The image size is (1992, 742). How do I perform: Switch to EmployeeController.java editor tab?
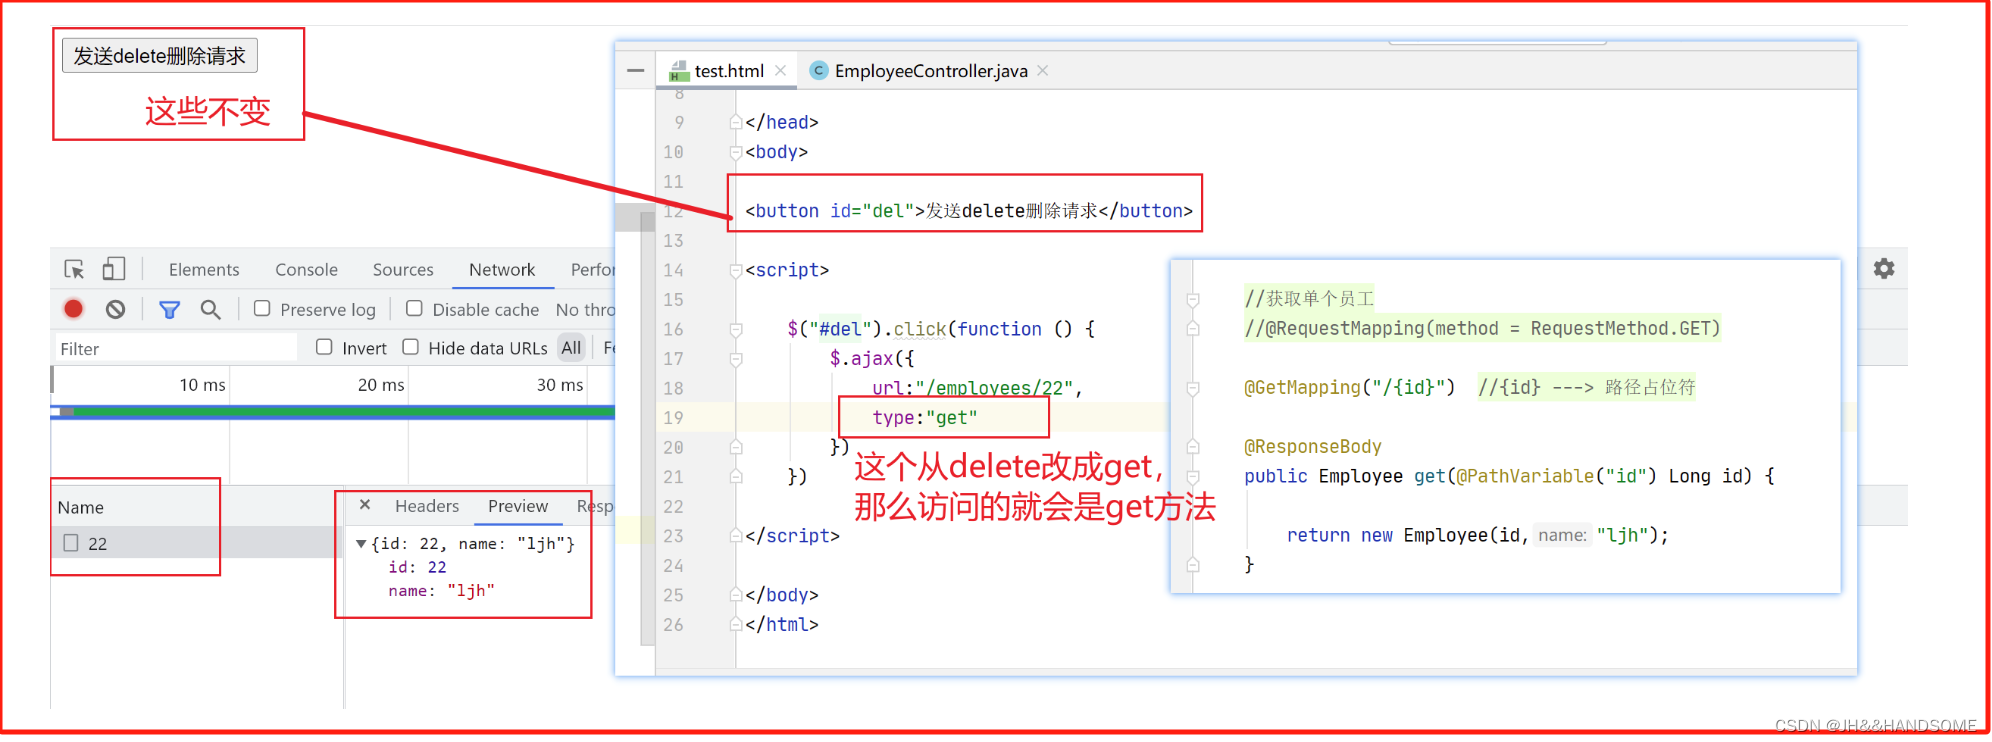click(931, 71)
